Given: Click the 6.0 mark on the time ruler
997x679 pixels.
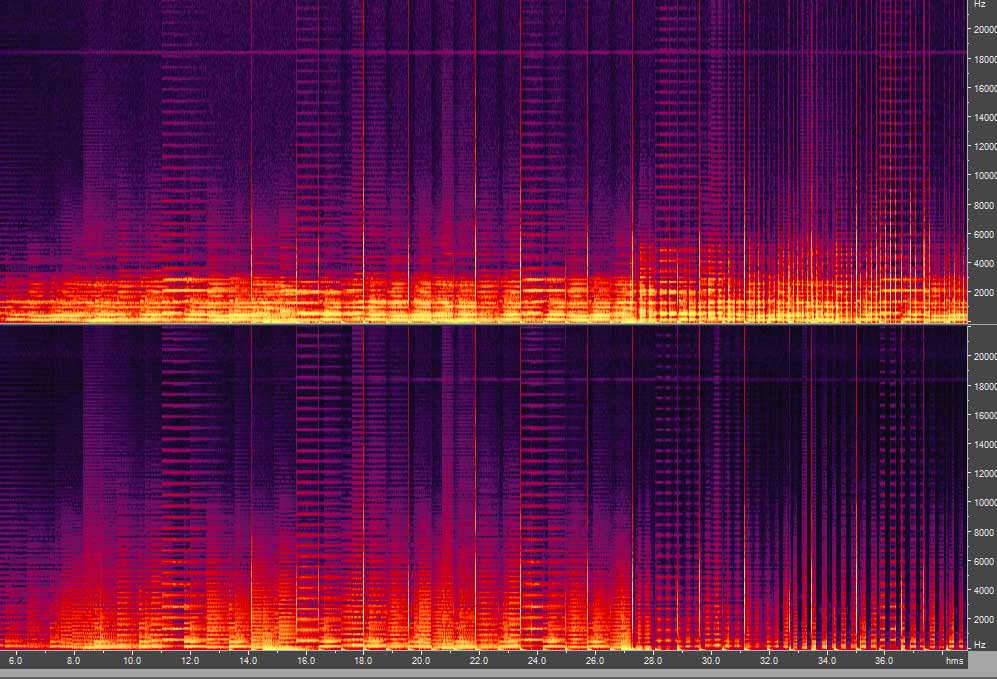Looking at the screenshot, I should point(15,661).
